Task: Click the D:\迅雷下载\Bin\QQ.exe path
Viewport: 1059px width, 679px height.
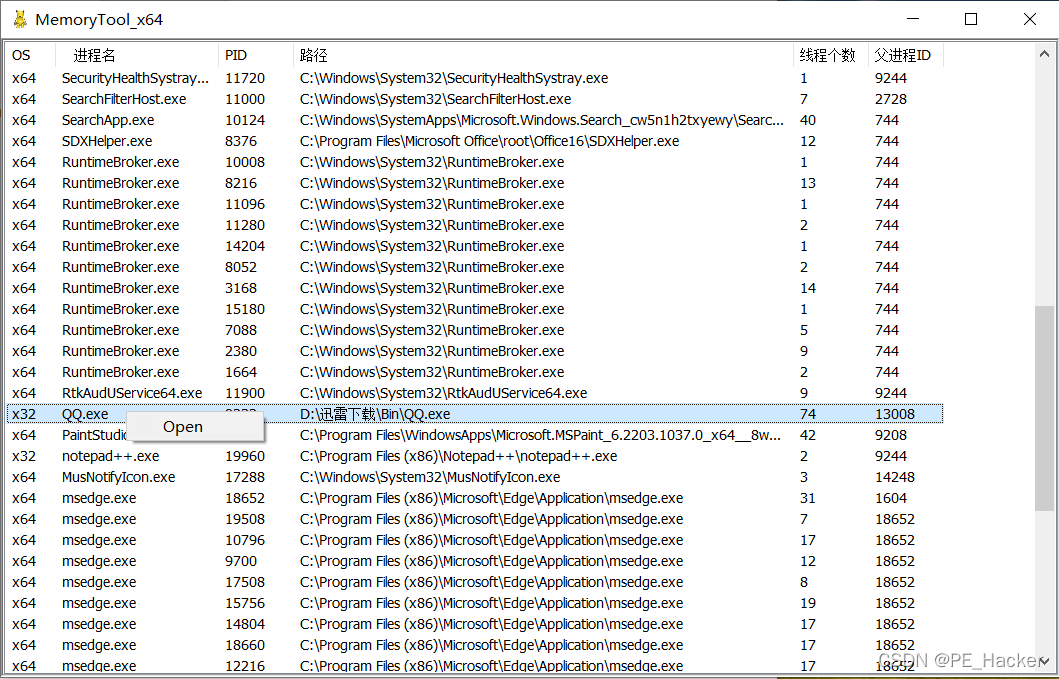Action: point(375,413)
